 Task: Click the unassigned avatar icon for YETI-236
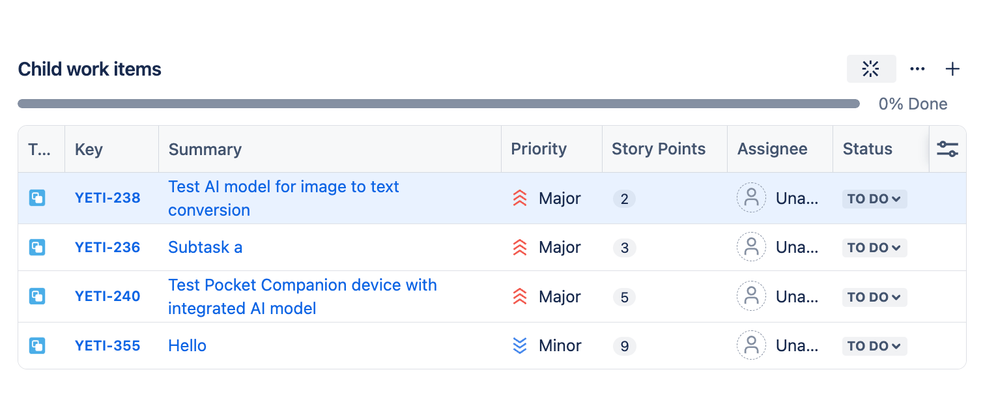(751, 247)
